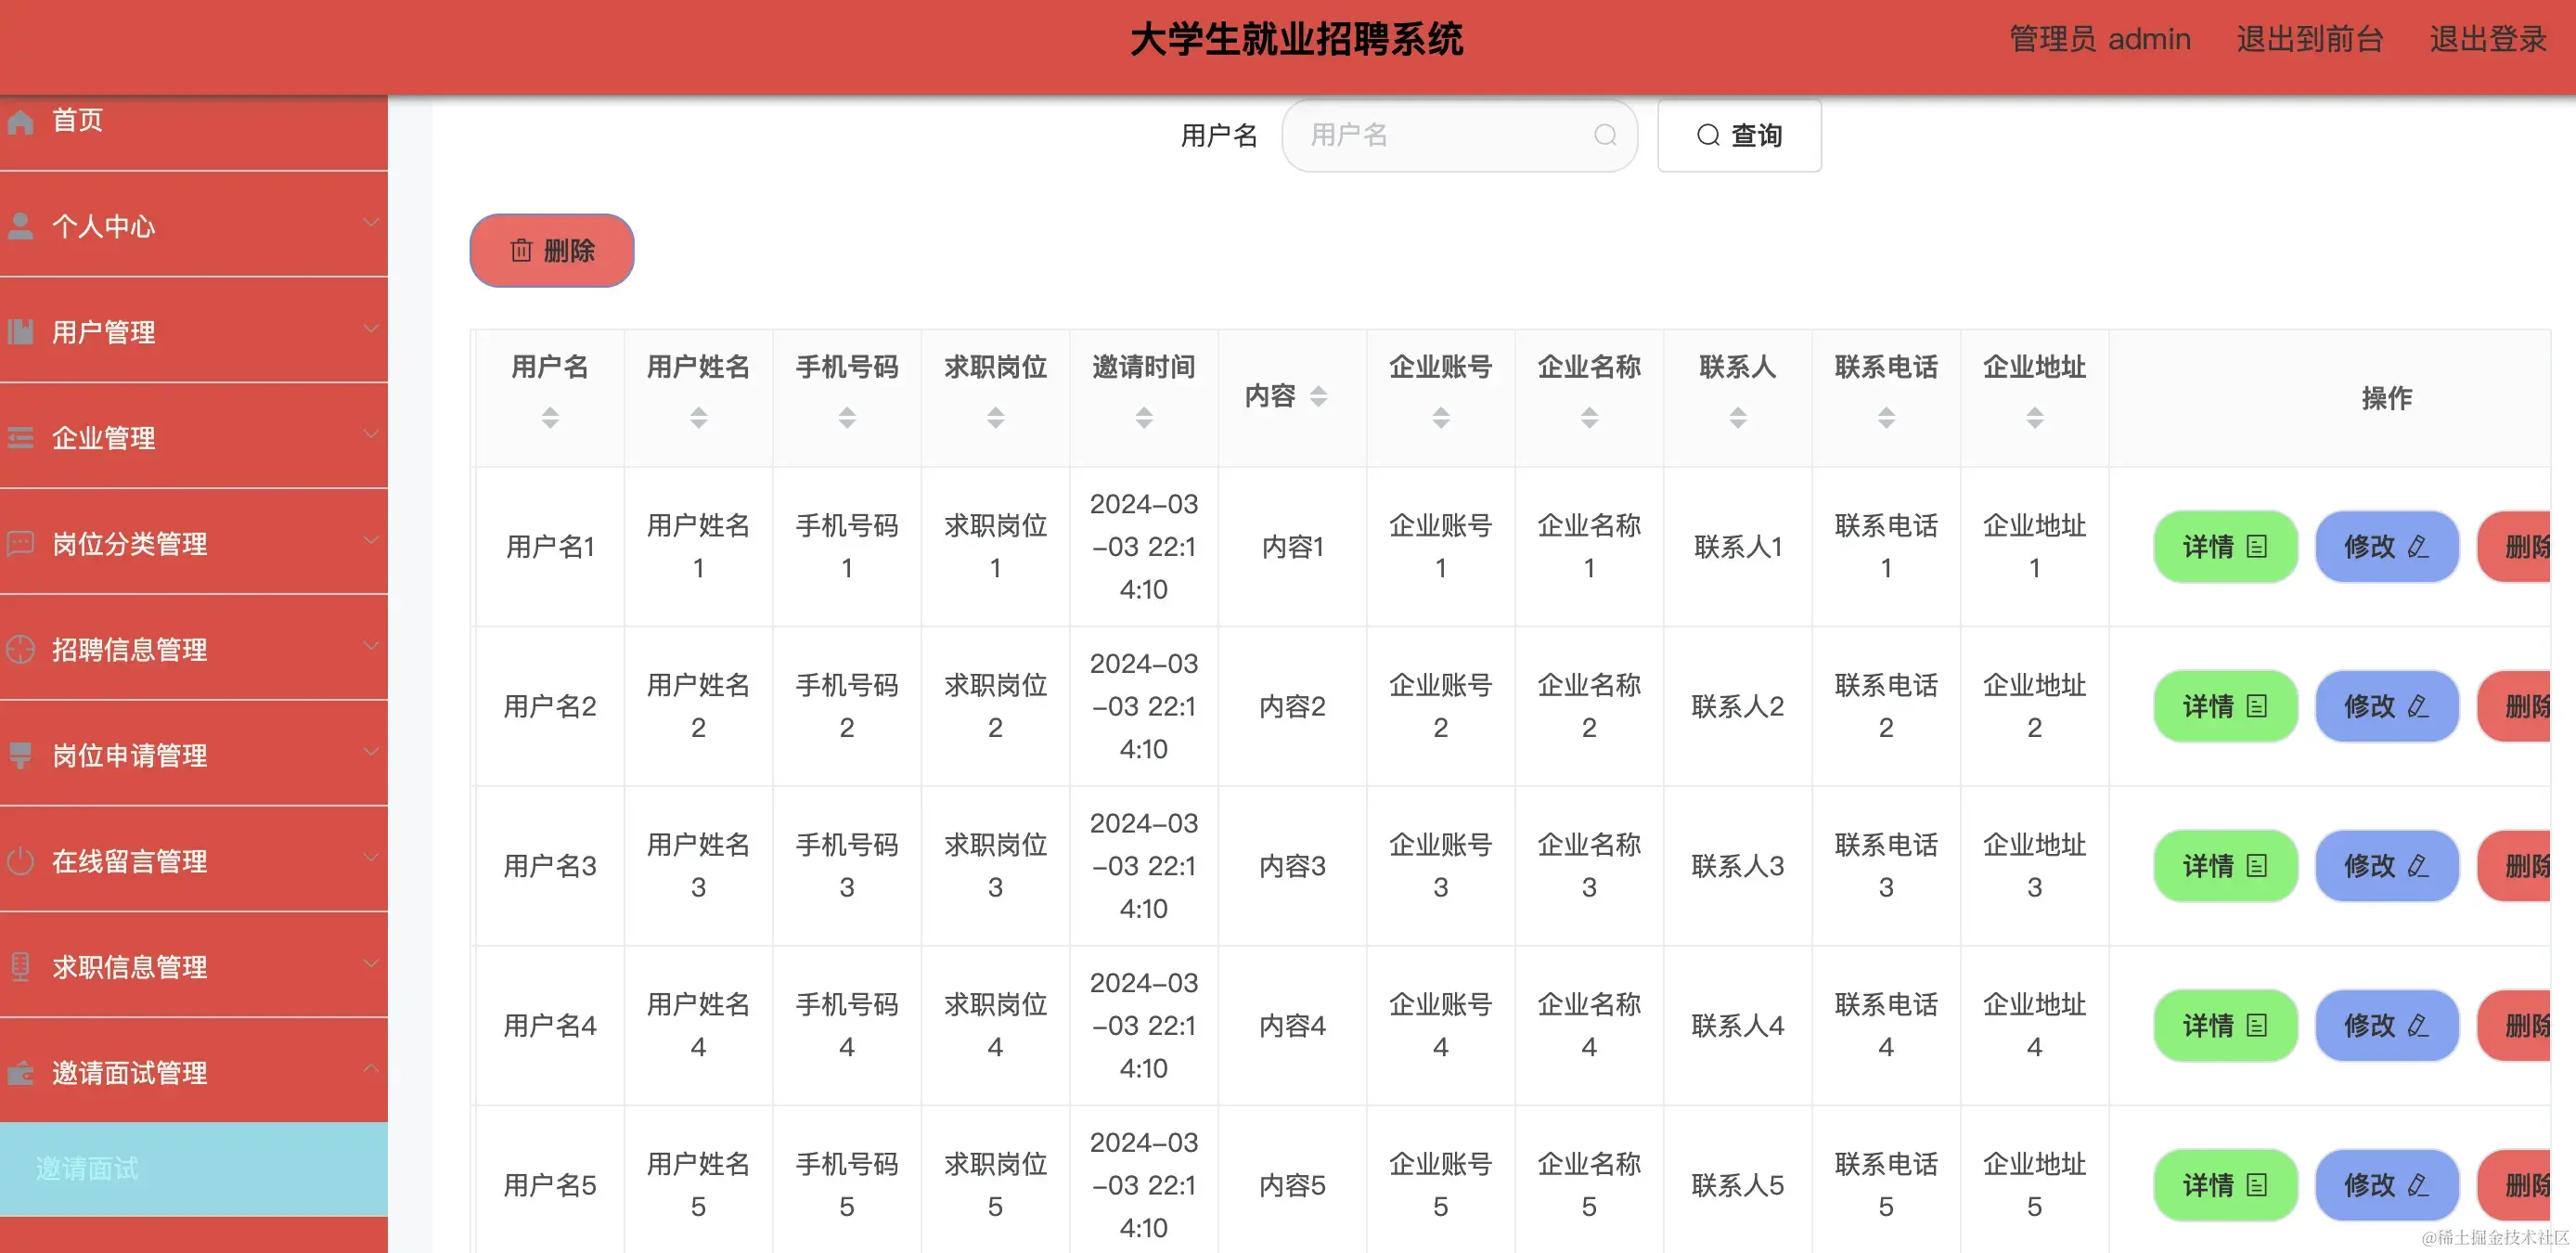Screen dimensions: 2576x1253
Task: Select the 岗位分类管理 chat icon
Action: click(x=21, y=542)
